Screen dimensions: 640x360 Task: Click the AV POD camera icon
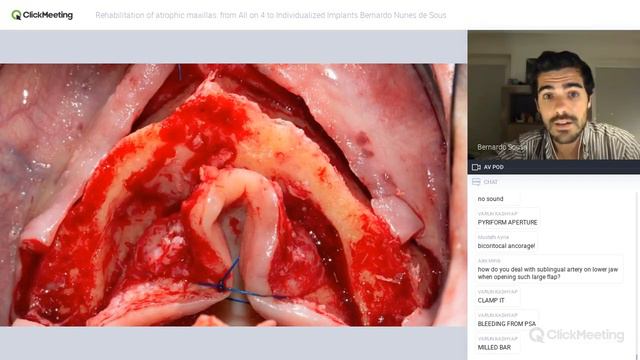tap(476, 167)
